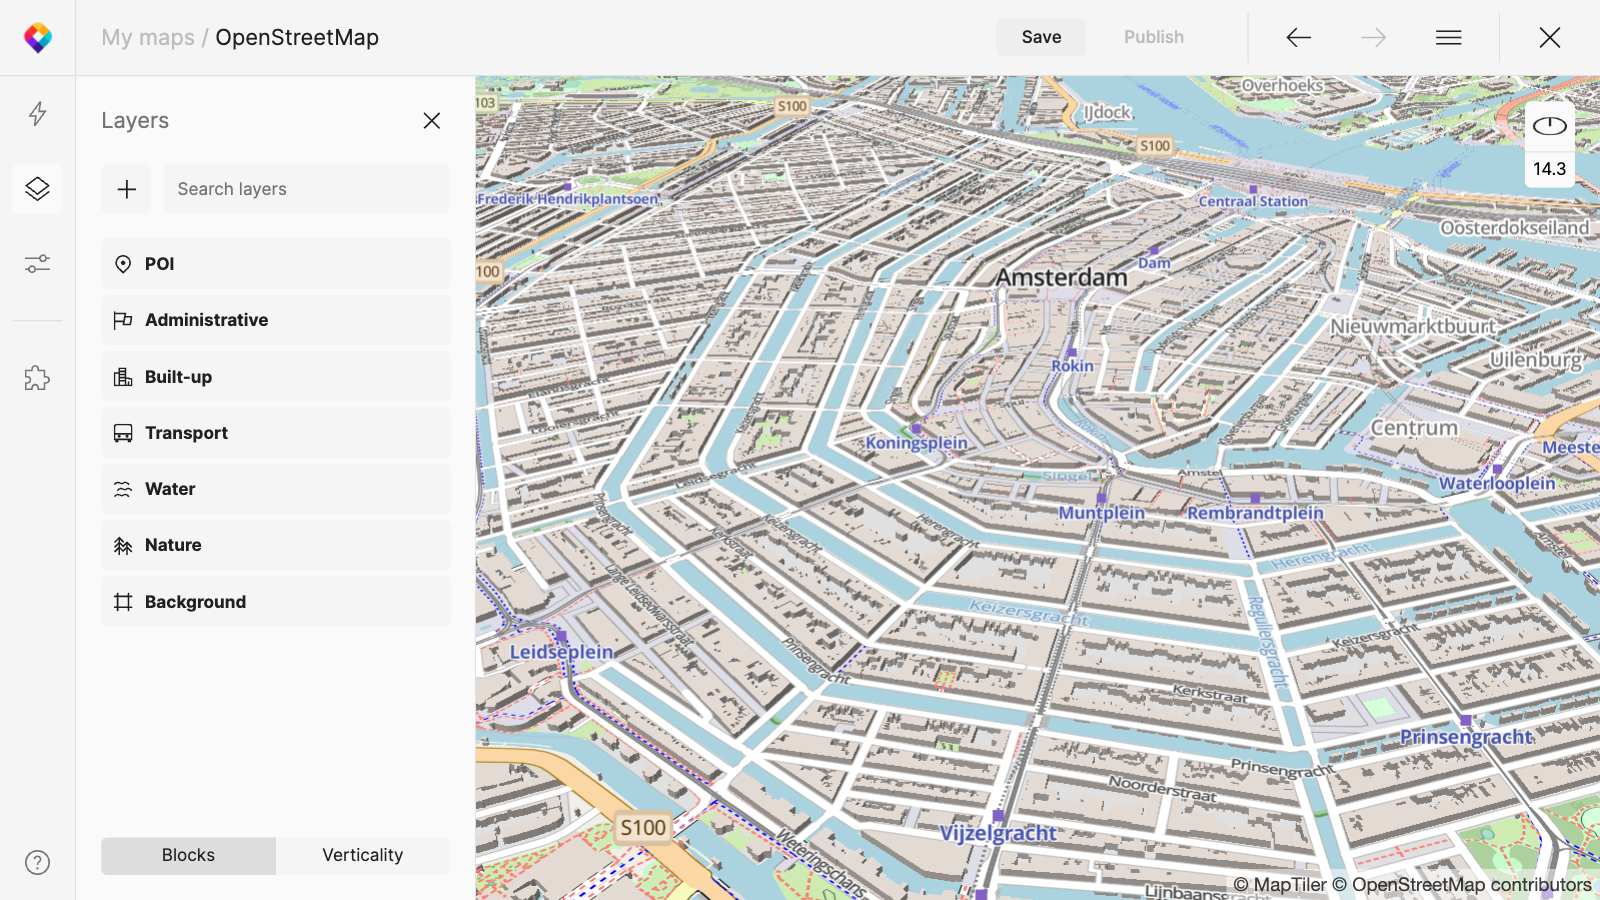1600x900 pixels.
Task: Open map settings via the sliders icon
Action: tap(37, 263)
